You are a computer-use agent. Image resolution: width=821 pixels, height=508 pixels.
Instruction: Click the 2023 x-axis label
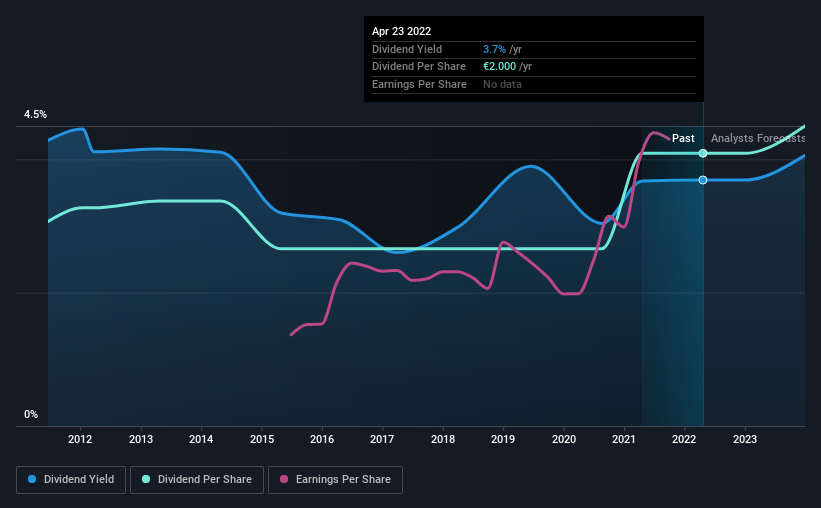[745, 439]
